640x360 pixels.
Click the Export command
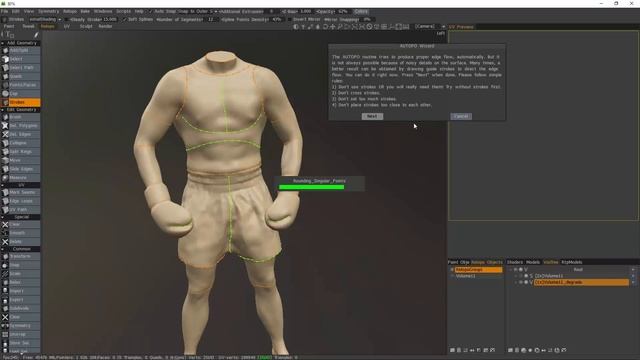(20, 300)
